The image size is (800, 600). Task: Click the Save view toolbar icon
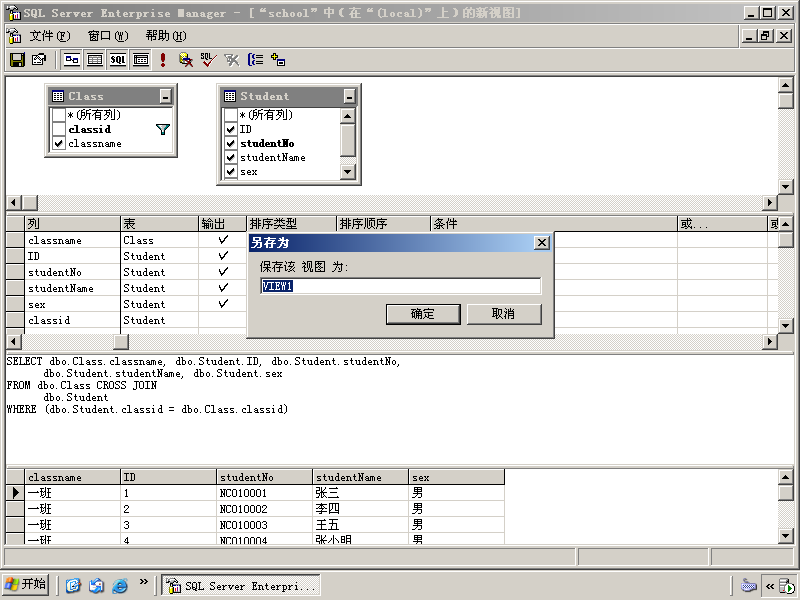click(x=17, y=60)
